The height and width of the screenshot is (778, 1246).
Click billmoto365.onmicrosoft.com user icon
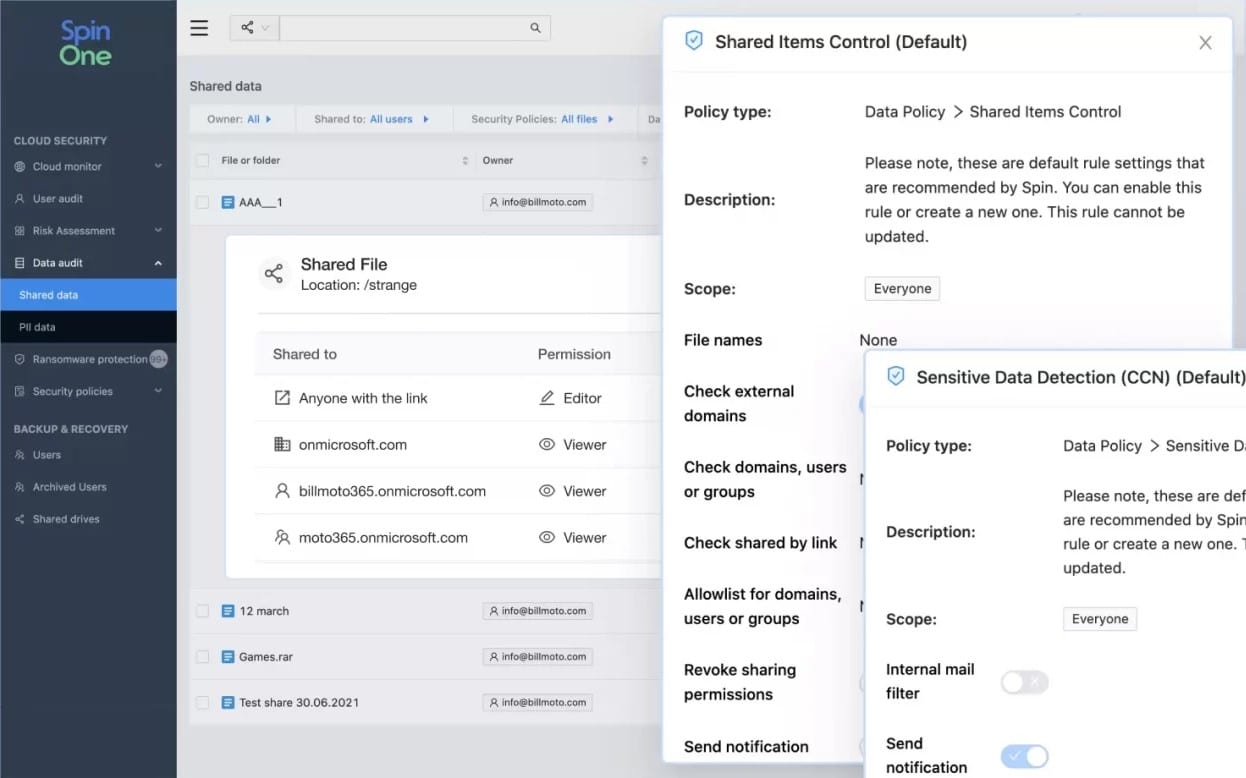[x=282, y=491]
